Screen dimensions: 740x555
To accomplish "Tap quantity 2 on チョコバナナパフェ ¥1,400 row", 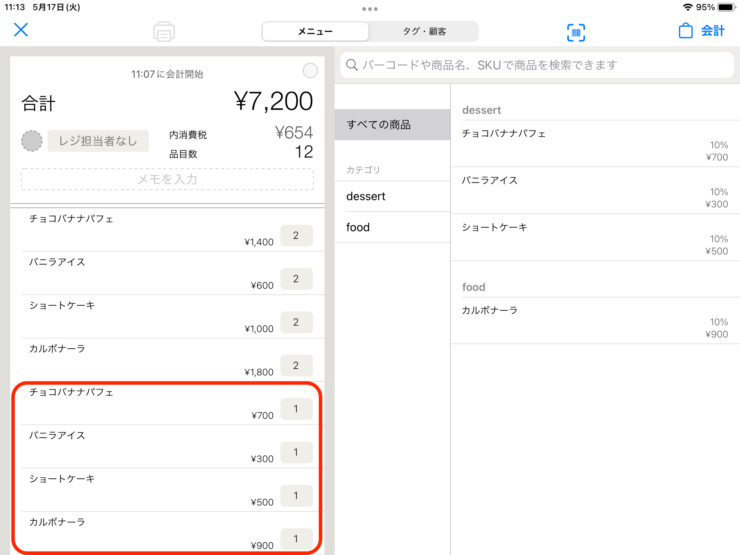I will (296, 235).
